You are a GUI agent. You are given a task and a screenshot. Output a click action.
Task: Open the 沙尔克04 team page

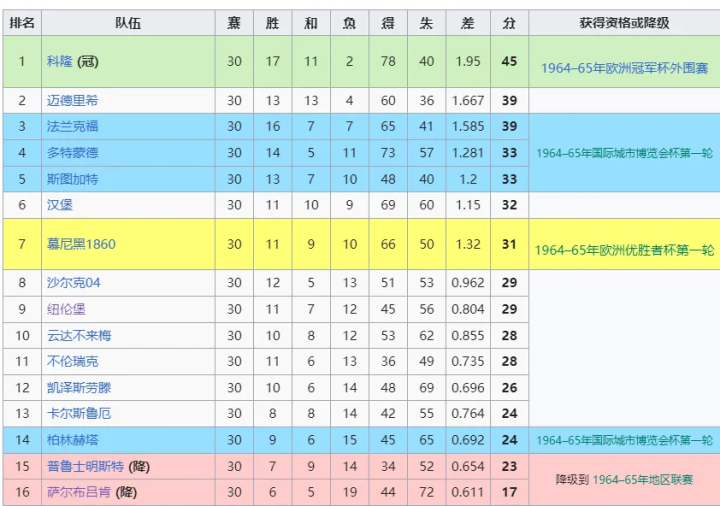pyautogui.click(x=73, y=283)
